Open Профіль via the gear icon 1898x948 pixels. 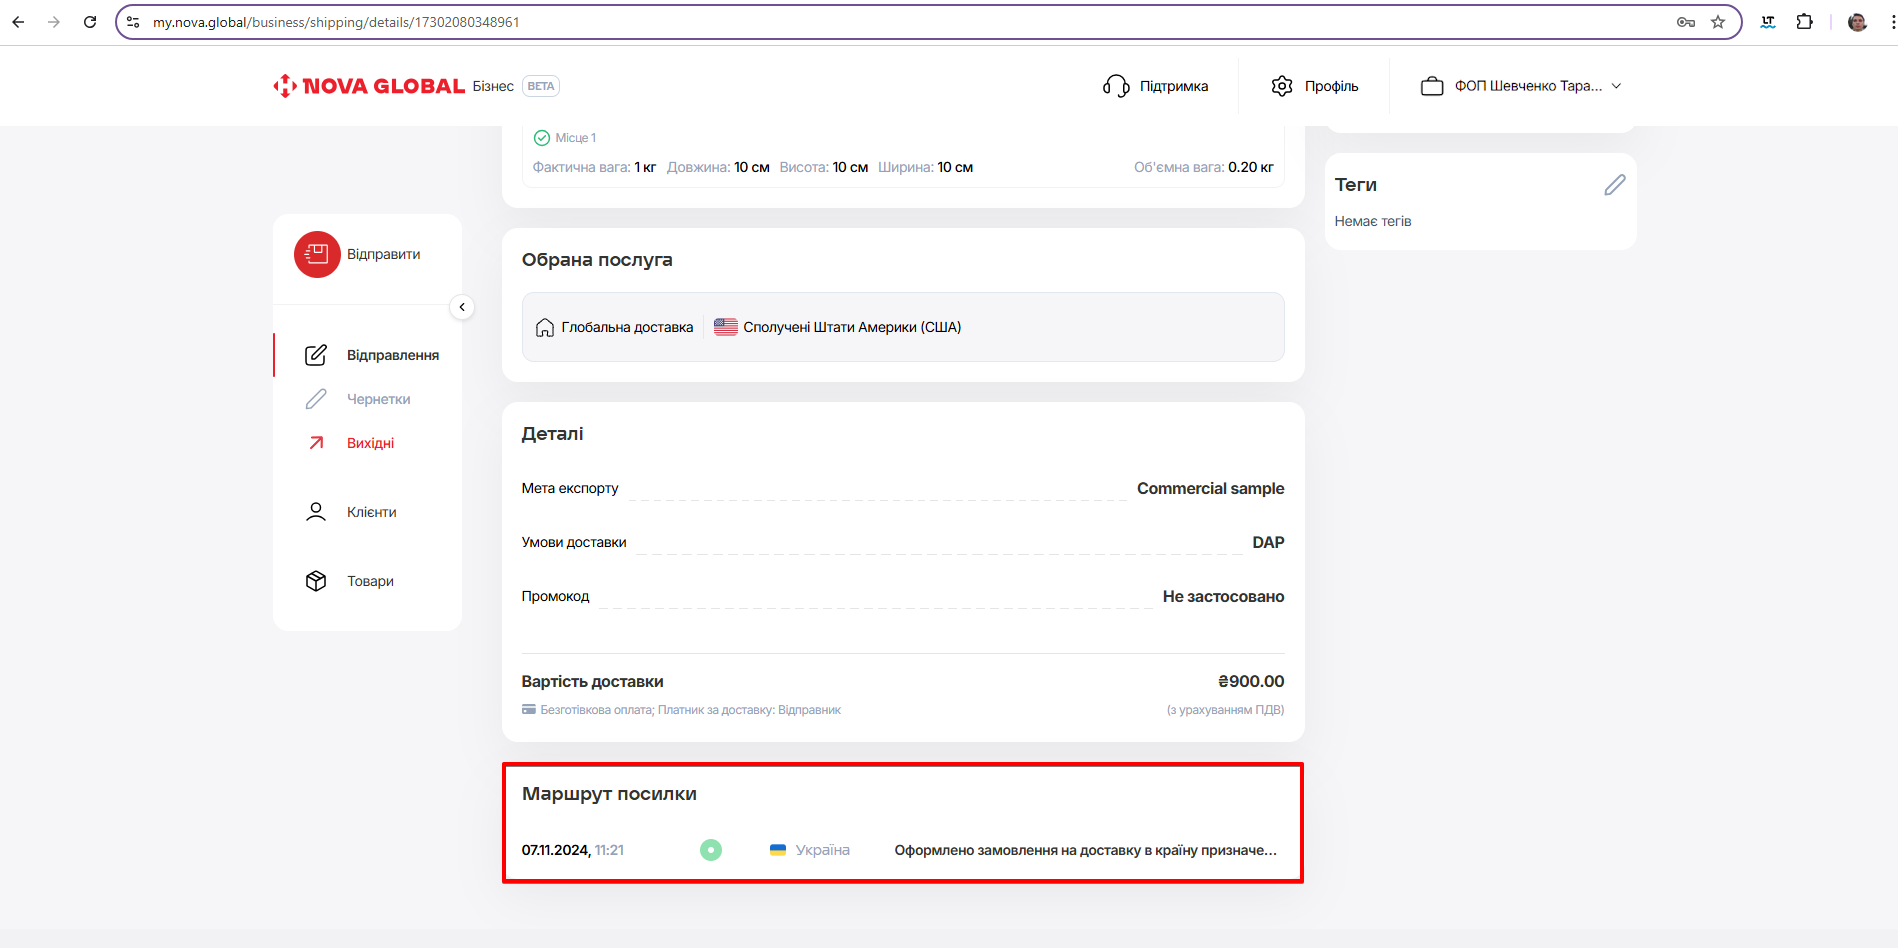1282,86
